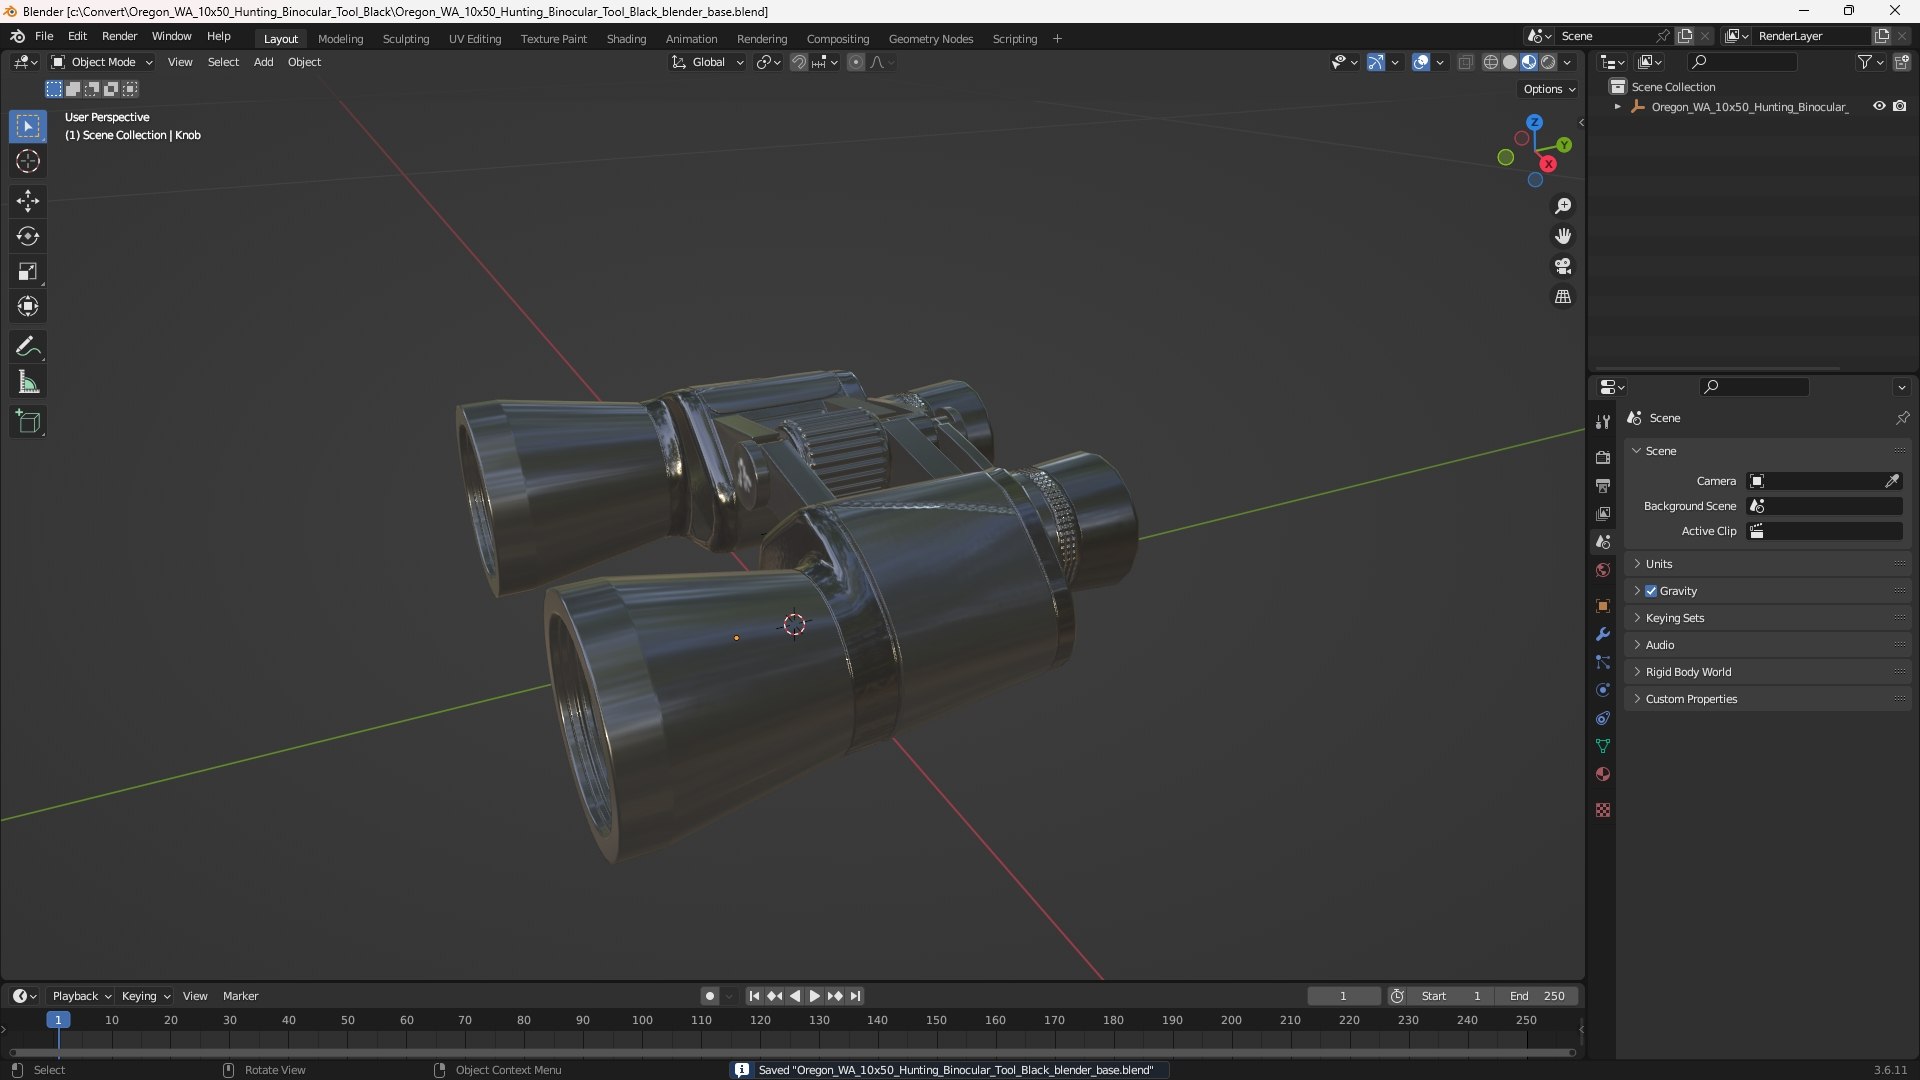Click the pan view hand icon
Screen dimensions: 1920x1080
click(x=1563, y=236)
